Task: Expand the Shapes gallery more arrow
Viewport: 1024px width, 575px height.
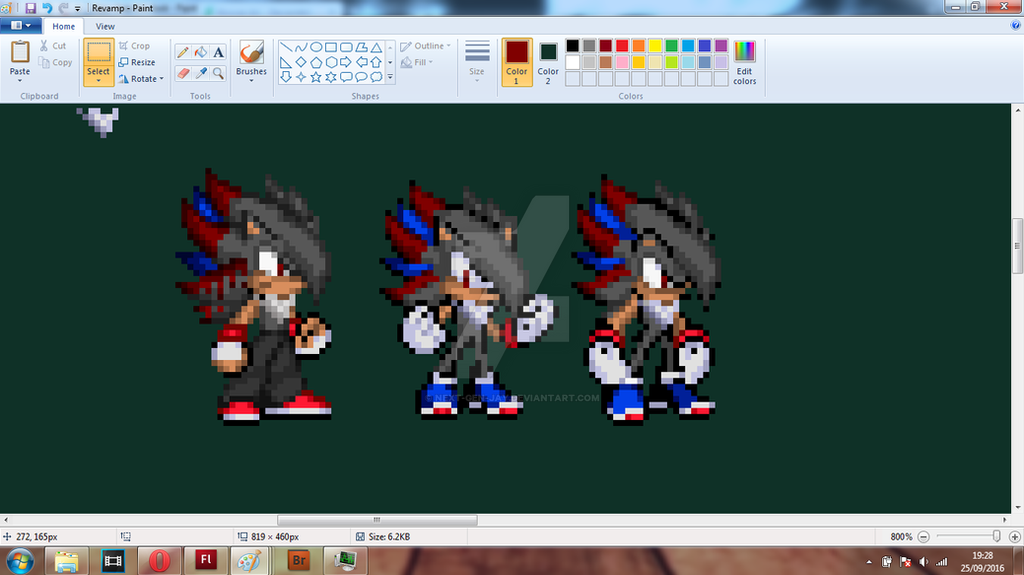Action: coord(391,77)
